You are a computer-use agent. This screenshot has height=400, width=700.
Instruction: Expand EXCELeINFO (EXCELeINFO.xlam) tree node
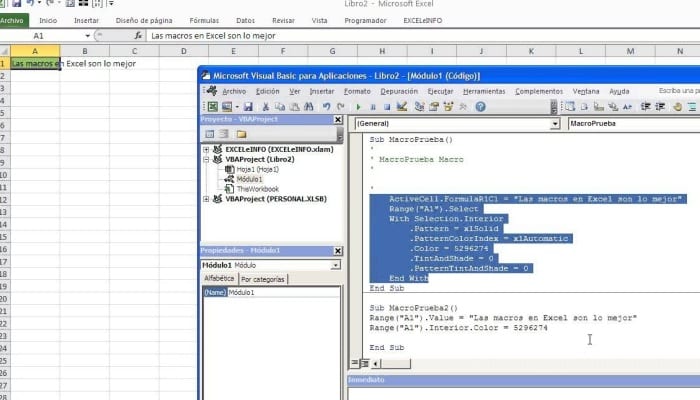(206, 150)
